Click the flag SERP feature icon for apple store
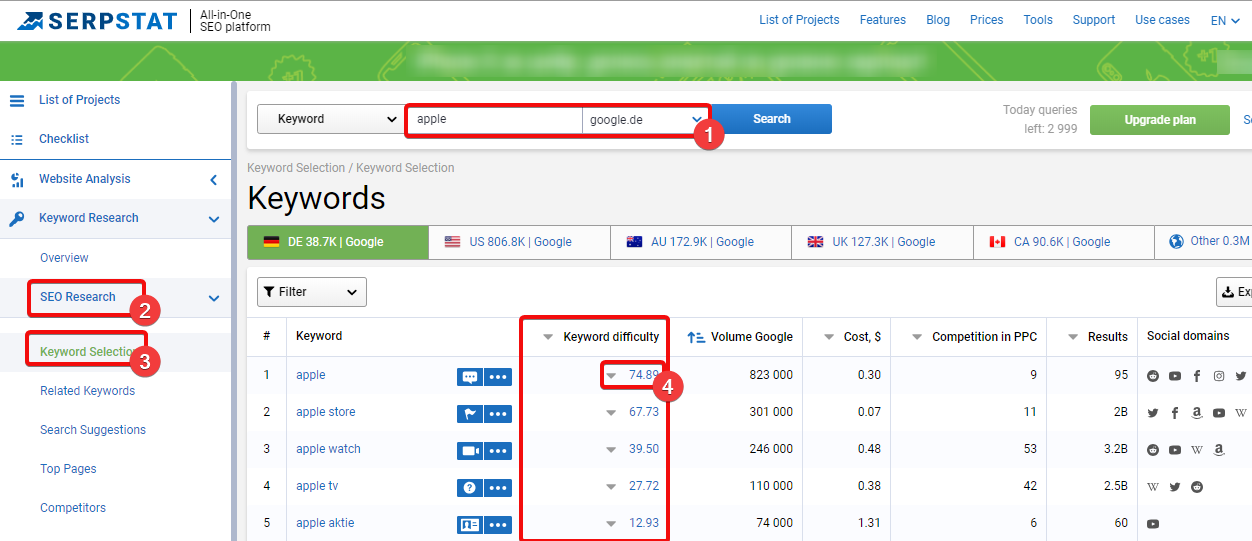The image size is (1252, 541). click(x=469, y=413)
